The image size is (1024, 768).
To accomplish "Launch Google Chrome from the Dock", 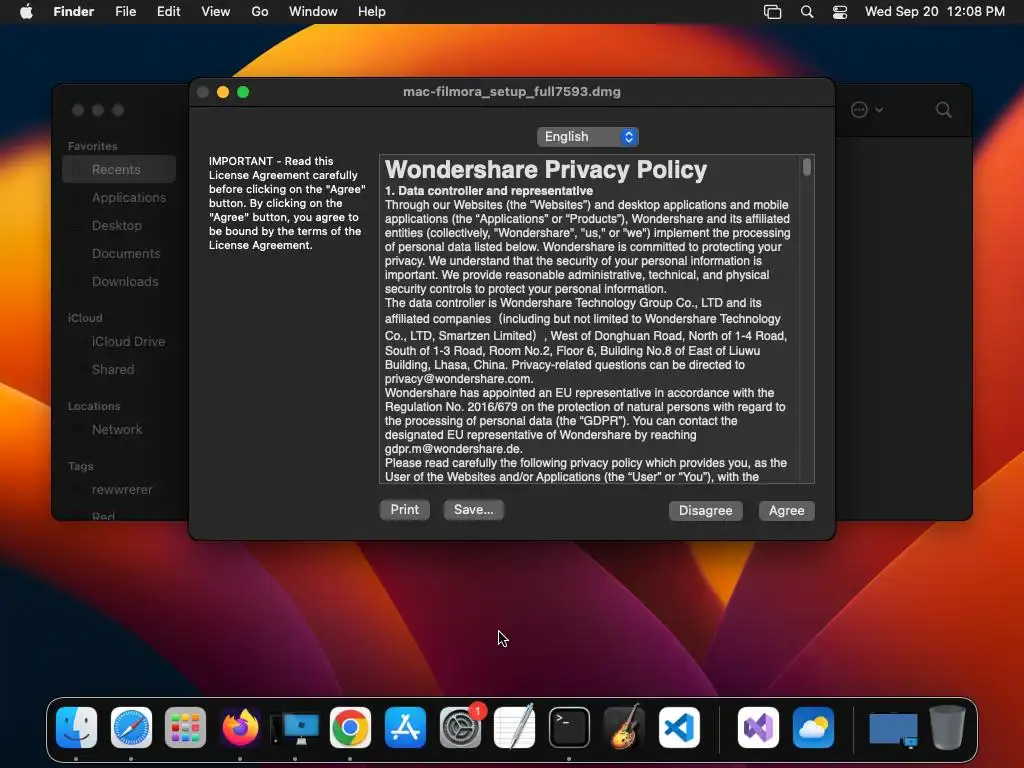I will [x=350, y=727].
